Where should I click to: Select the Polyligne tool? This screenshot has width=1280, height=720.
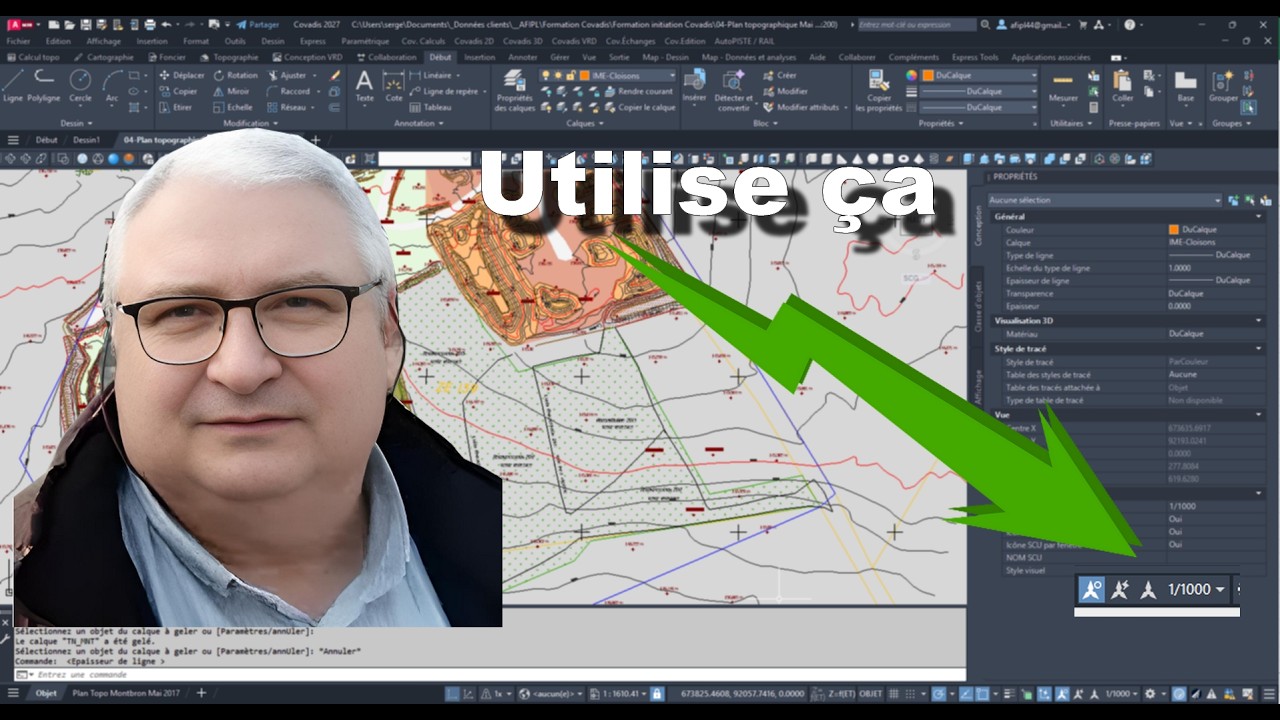[x=44, y=87]
